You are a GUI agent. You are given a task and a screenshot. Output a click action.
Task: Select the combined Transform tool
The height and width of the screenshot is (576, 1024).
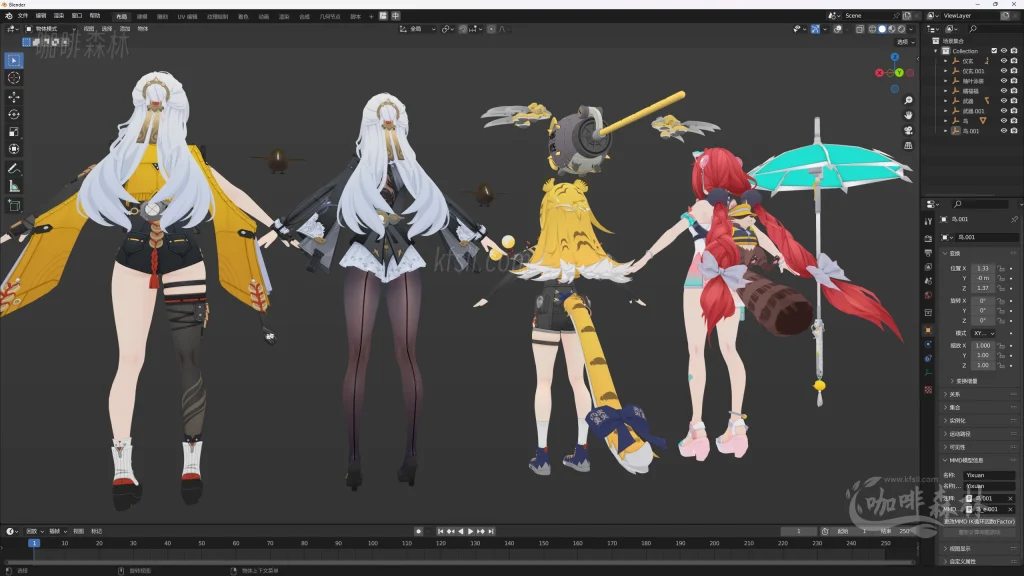14,150
